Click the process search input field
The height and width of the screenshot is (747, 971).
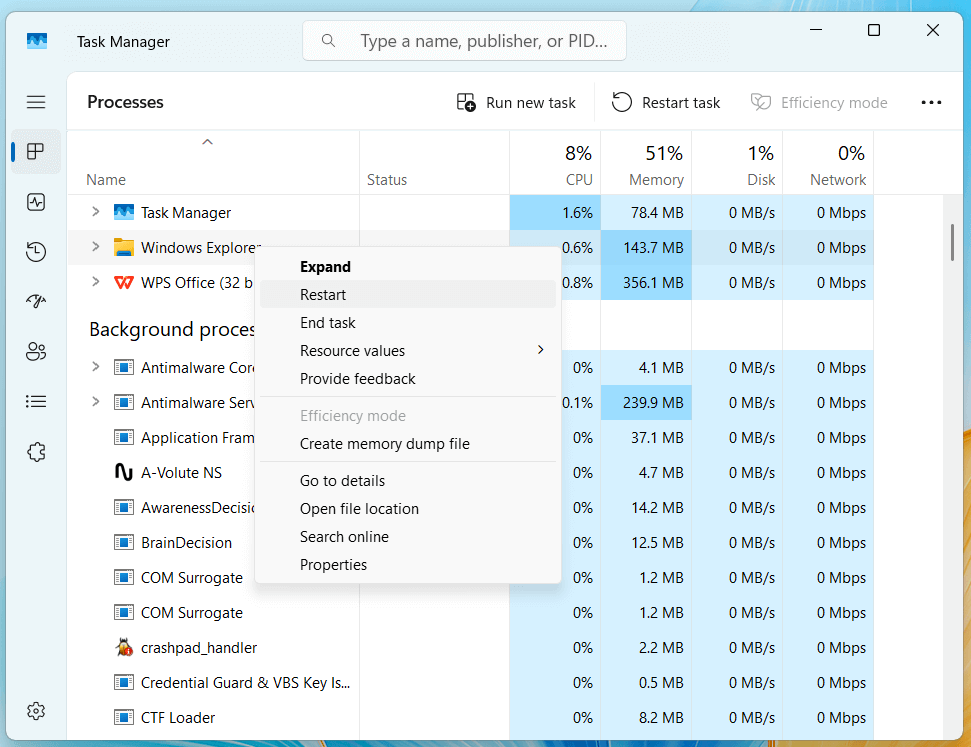pos(482,42)
